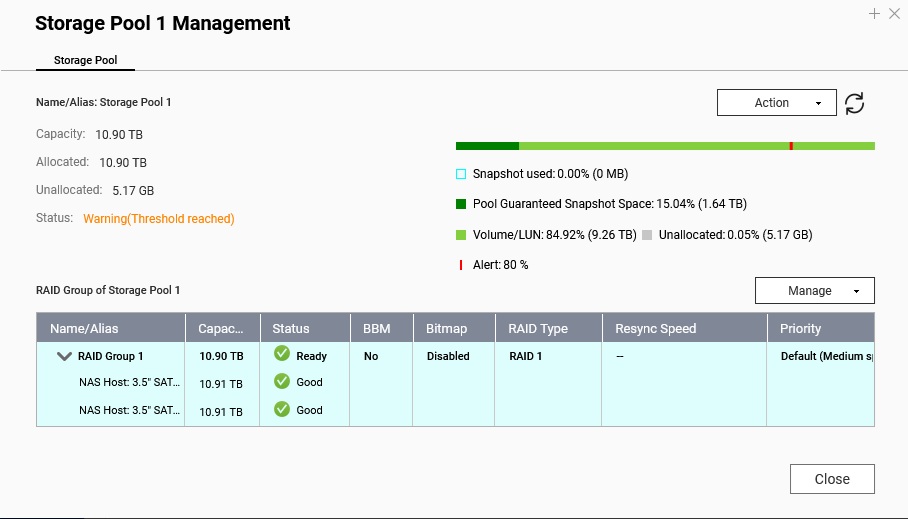The height and width of the screenshot is (519, 908).
Task: Click the refresh icon next to Action
Action: click(854, 103)
